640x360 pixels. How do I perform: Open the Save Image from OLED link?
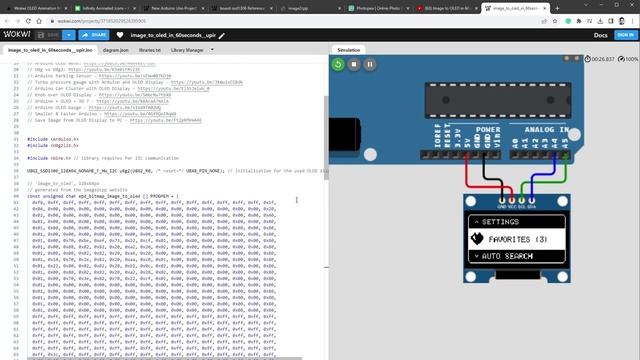(165, 120)
